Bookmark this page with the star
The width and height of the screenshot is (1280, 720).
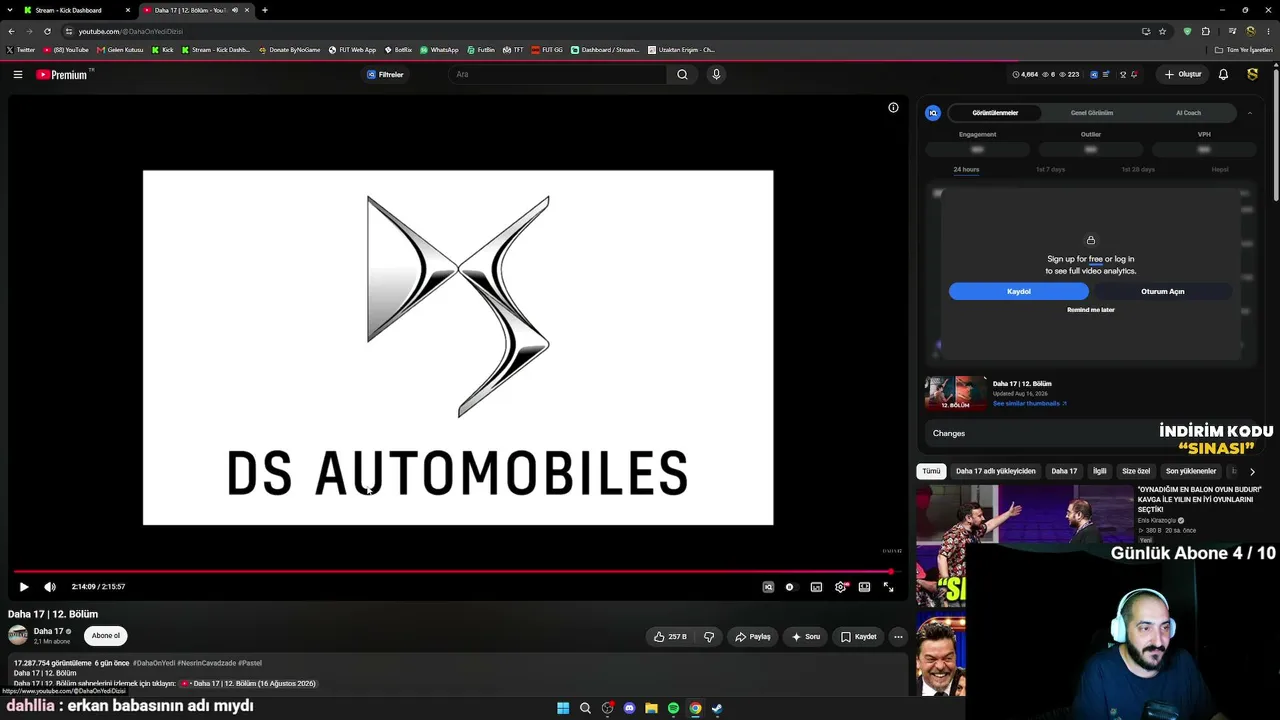tap(1162, 31)
